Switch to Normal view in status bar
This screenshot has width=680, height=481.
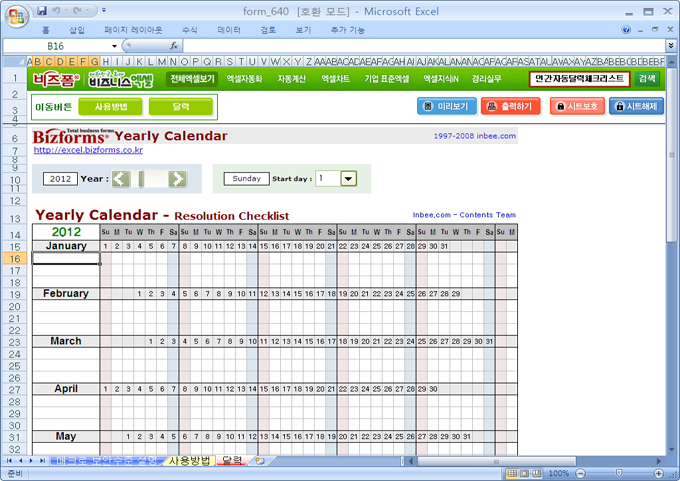[512, 473]
